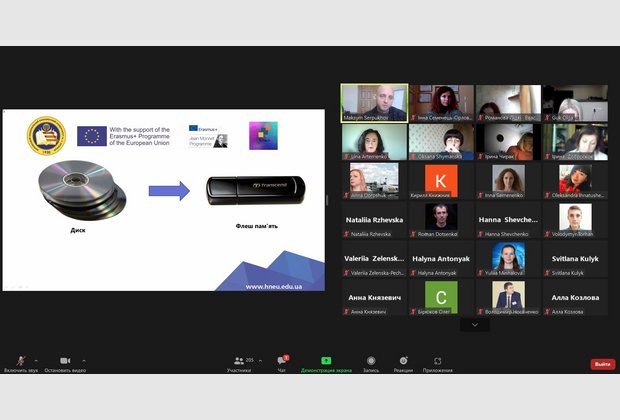620x420 pixels.
Task: Click the Флеш пам'ять caption text
Action: coord(257,226)
